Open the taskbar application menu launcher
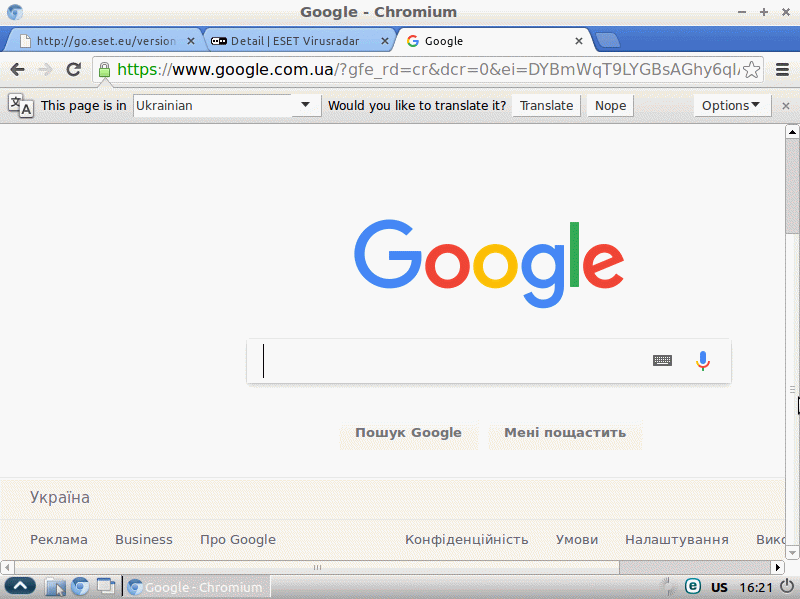 20,587
